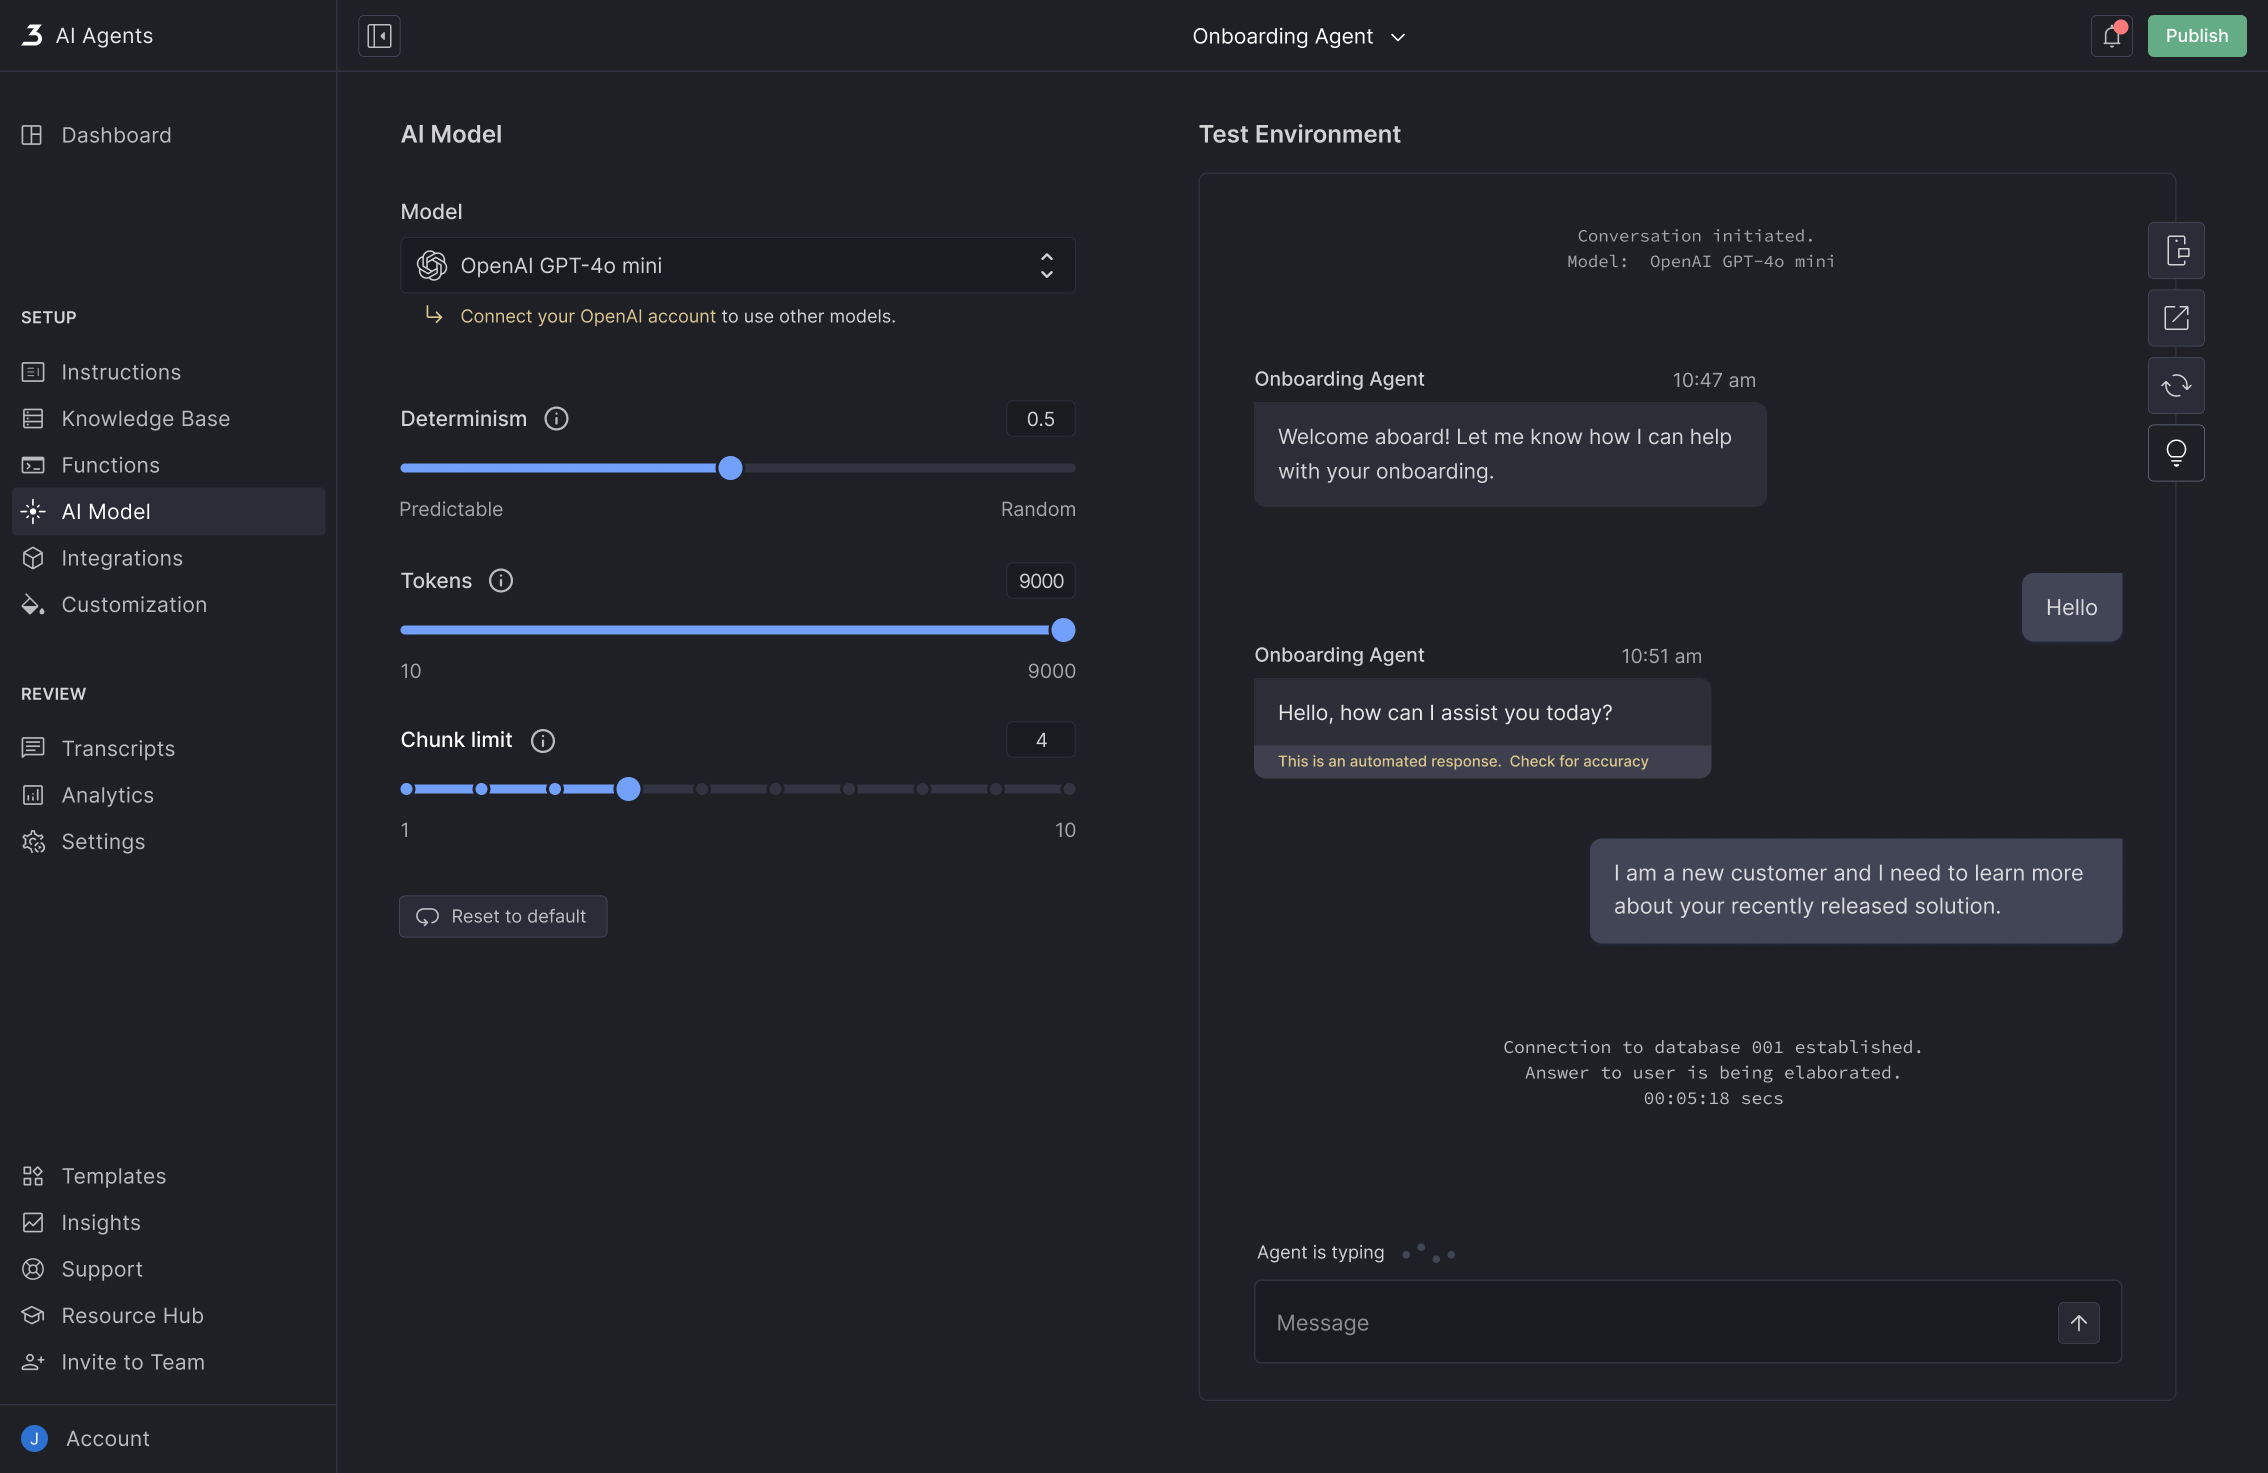Click 'Welcome aboard!' agent message
Screen dimensions: 2268x1473
click(x=1510, y=454)
